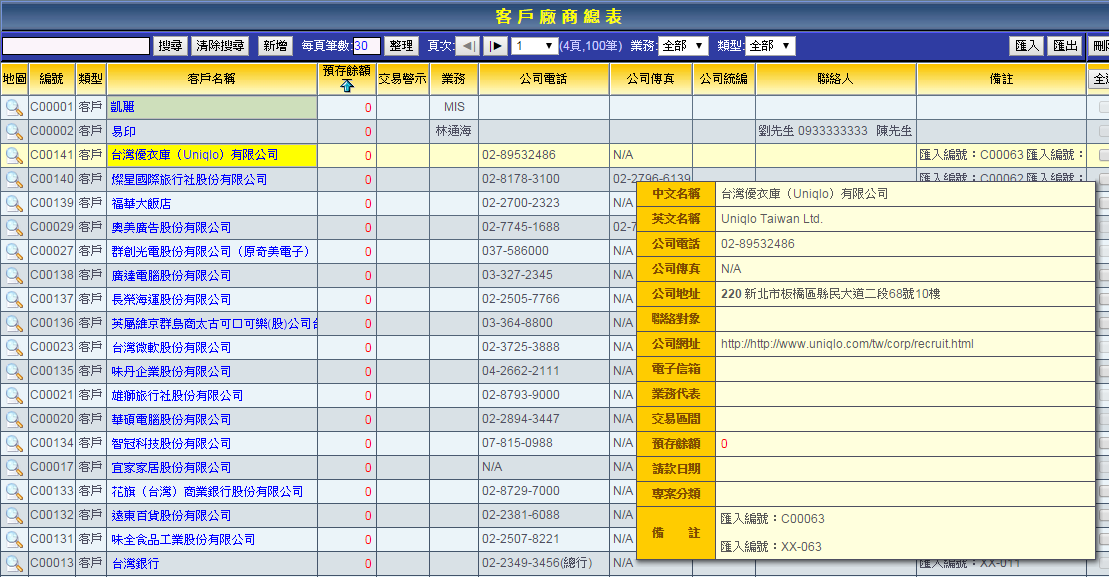Click the magnifier icon for 華碩電腦 row
This screenshot has height=577, width=1109.
coord(14,419)
